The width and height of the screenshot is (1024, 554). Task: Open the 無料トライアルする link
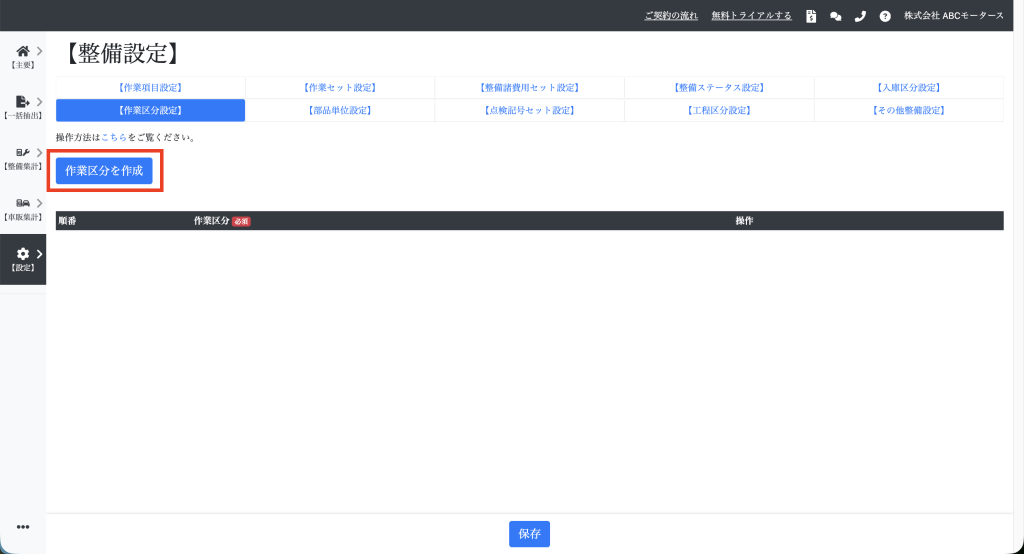coord(751,16)
